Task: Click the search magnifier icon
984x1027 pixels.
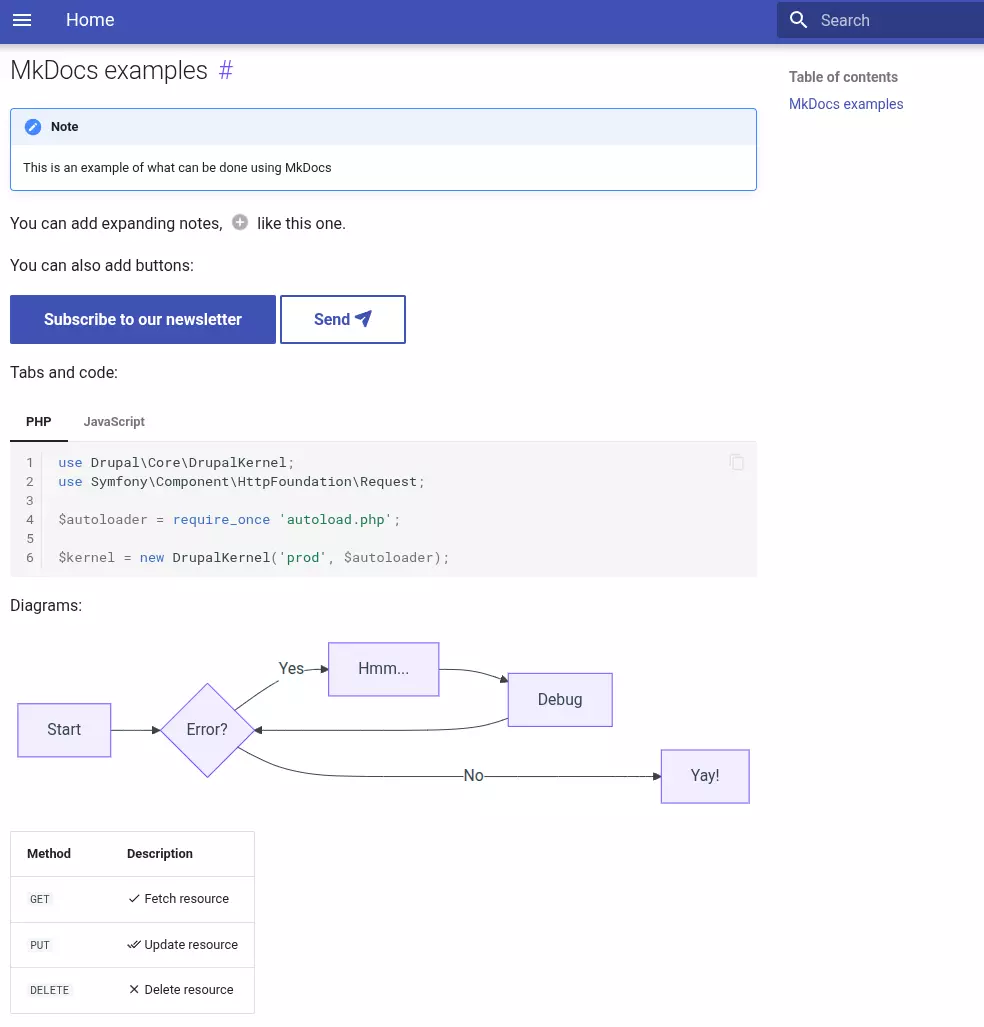Action: pos(798,20)
